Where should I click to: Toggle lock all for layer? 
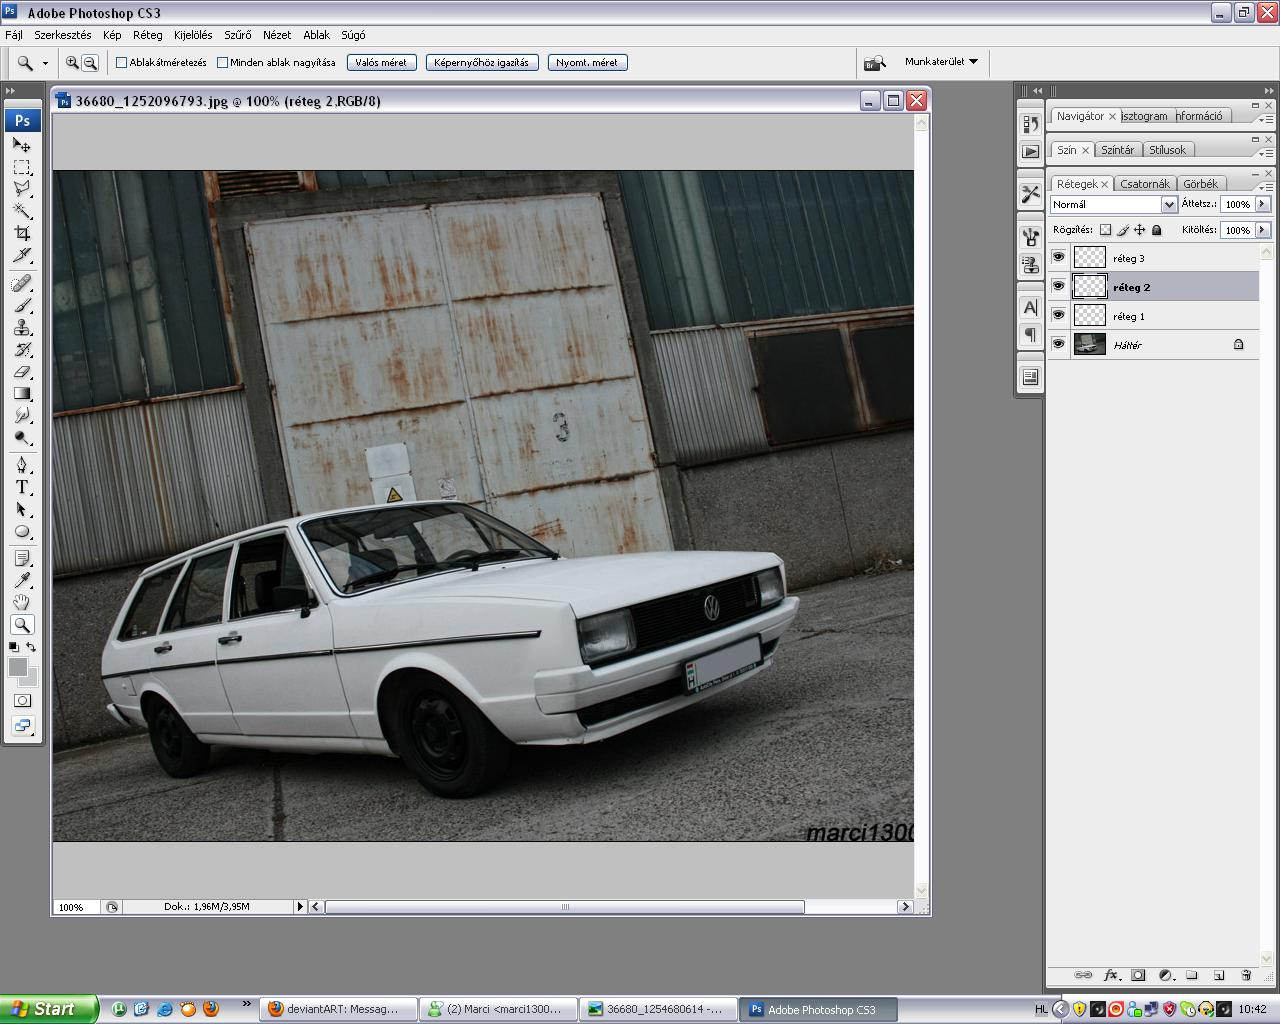pos(1157,230)
